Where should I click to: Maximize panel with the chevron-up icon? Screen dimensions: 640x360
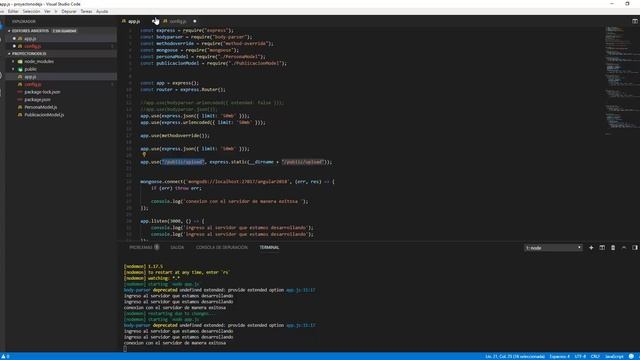click(x=624, y=248)
